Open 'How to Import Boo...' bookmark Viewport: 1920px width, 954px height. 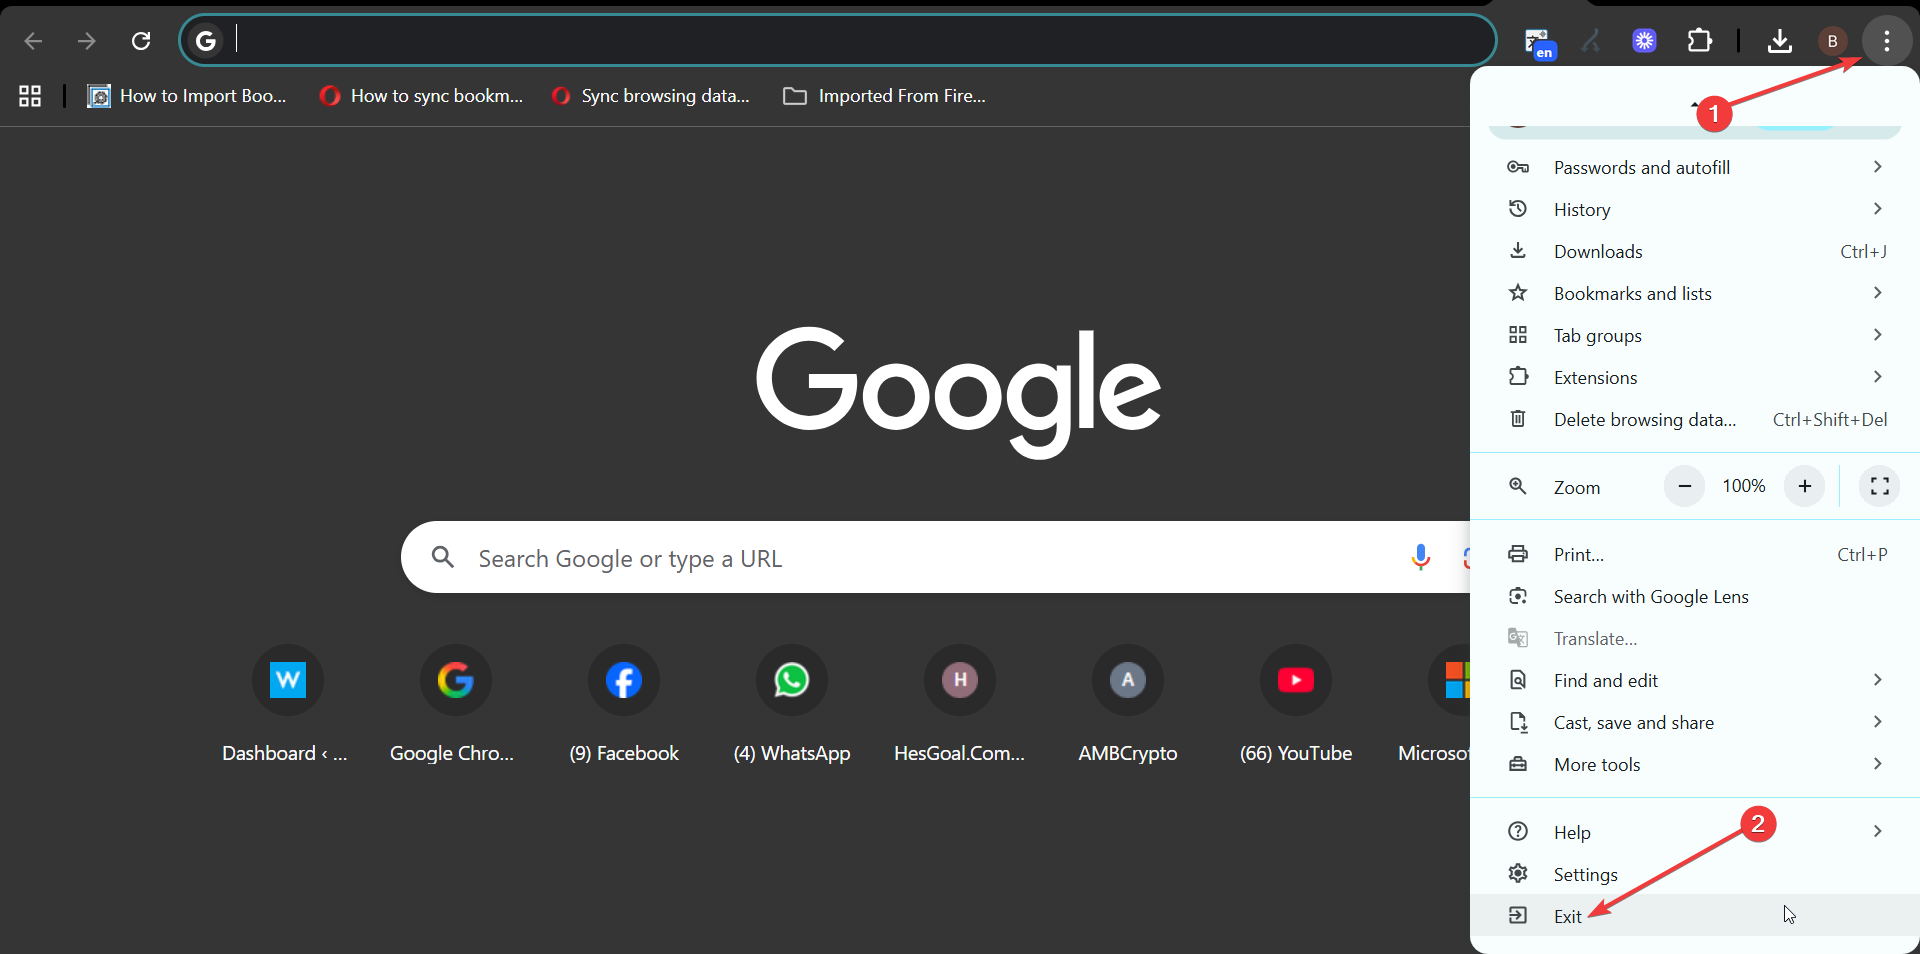[x=187, y=96]
